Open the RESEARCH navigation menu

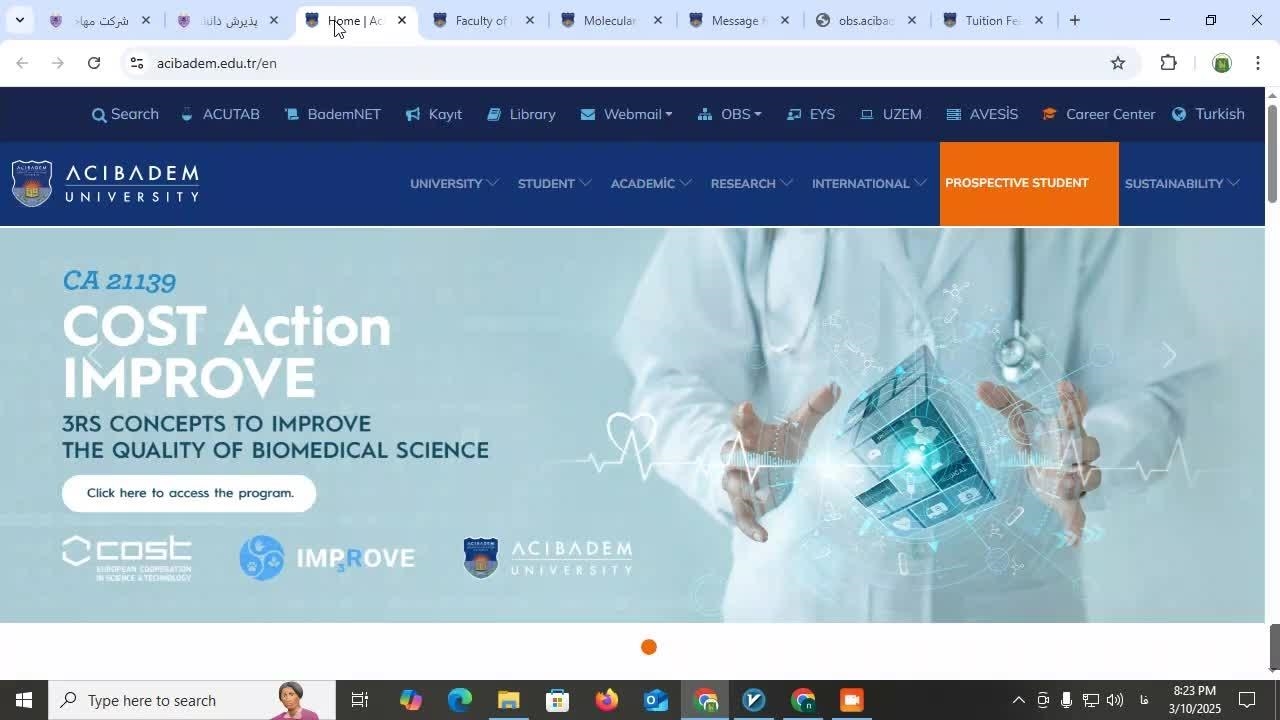[x=751, y=183]
